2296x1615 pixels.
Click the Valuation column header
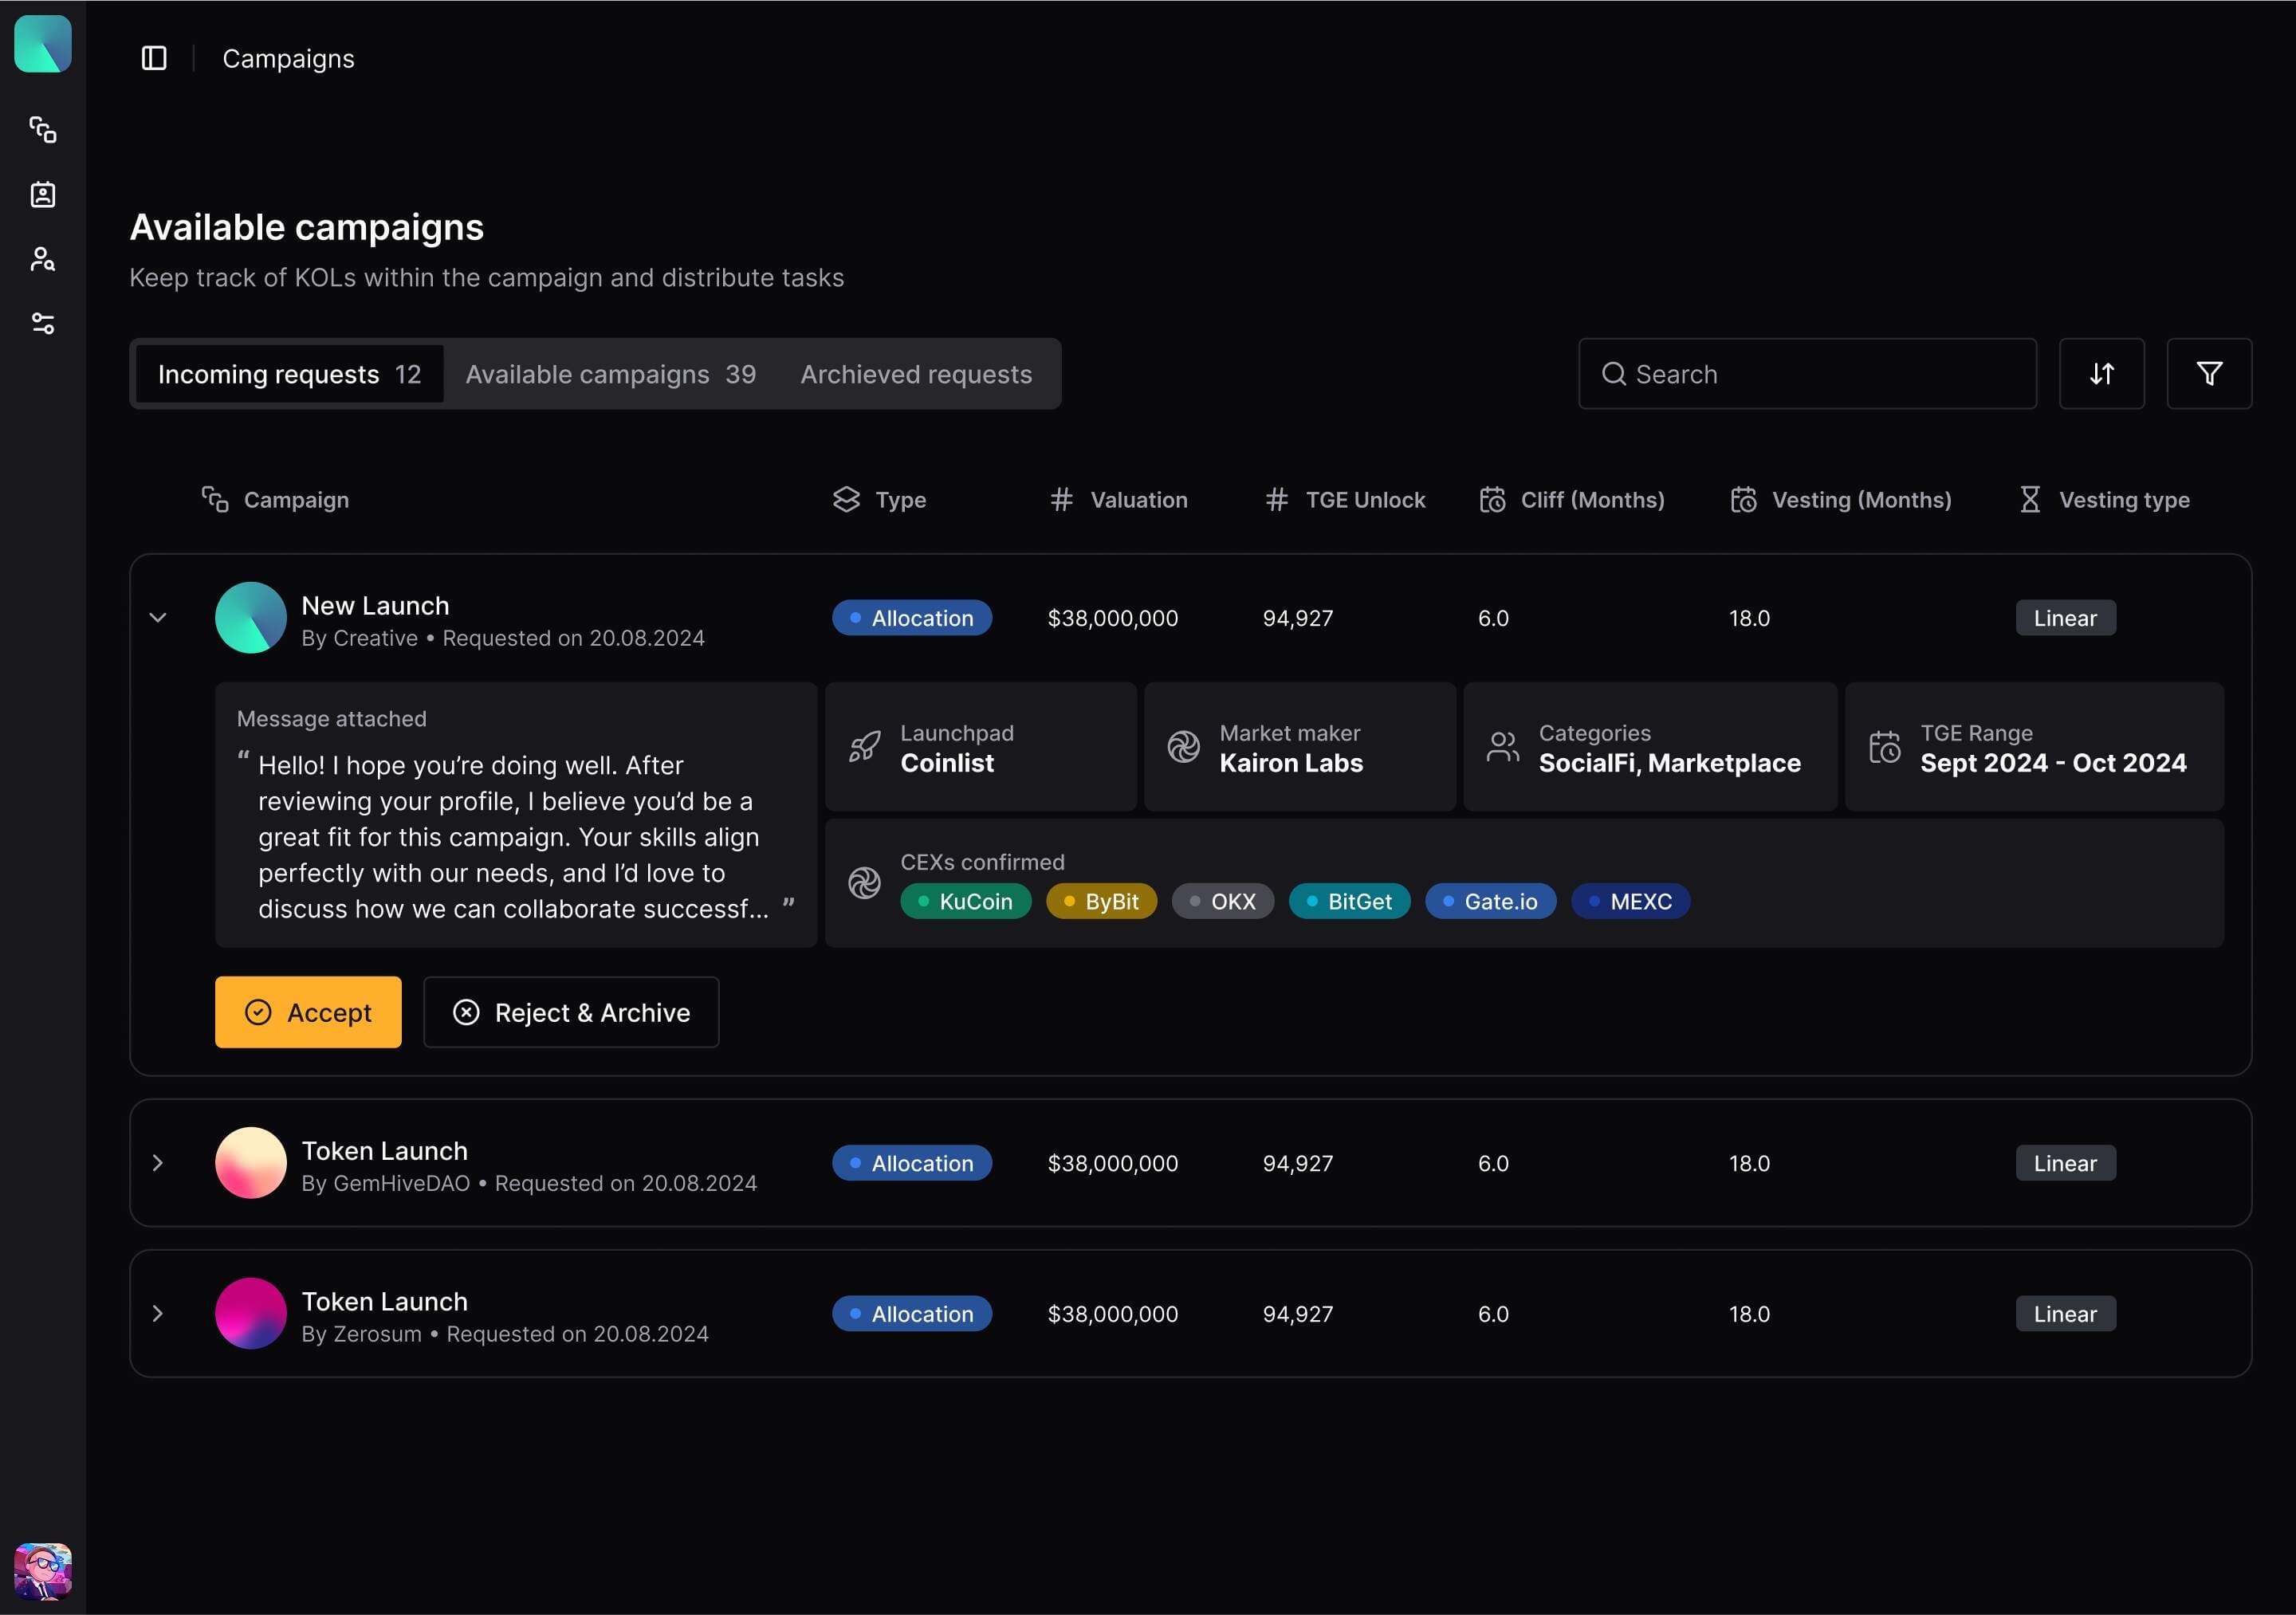1118,499
